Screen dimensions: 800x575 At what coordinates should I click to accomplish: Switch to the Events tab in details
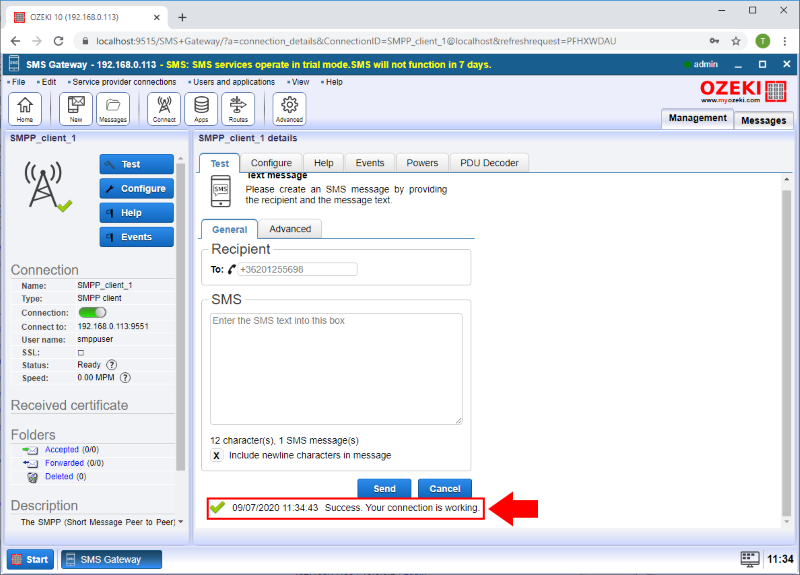pos(370,163)
